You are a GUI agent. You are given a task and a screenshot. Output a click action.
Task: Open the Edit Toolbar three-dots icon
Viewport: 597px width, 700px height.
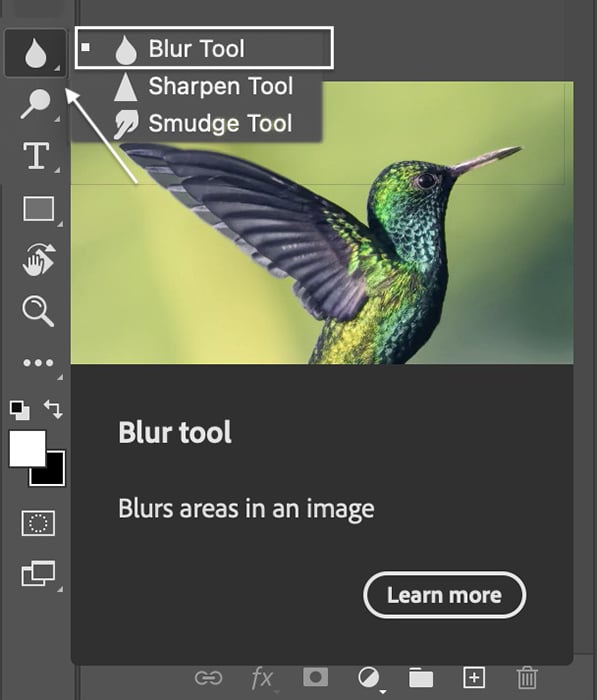38,362
